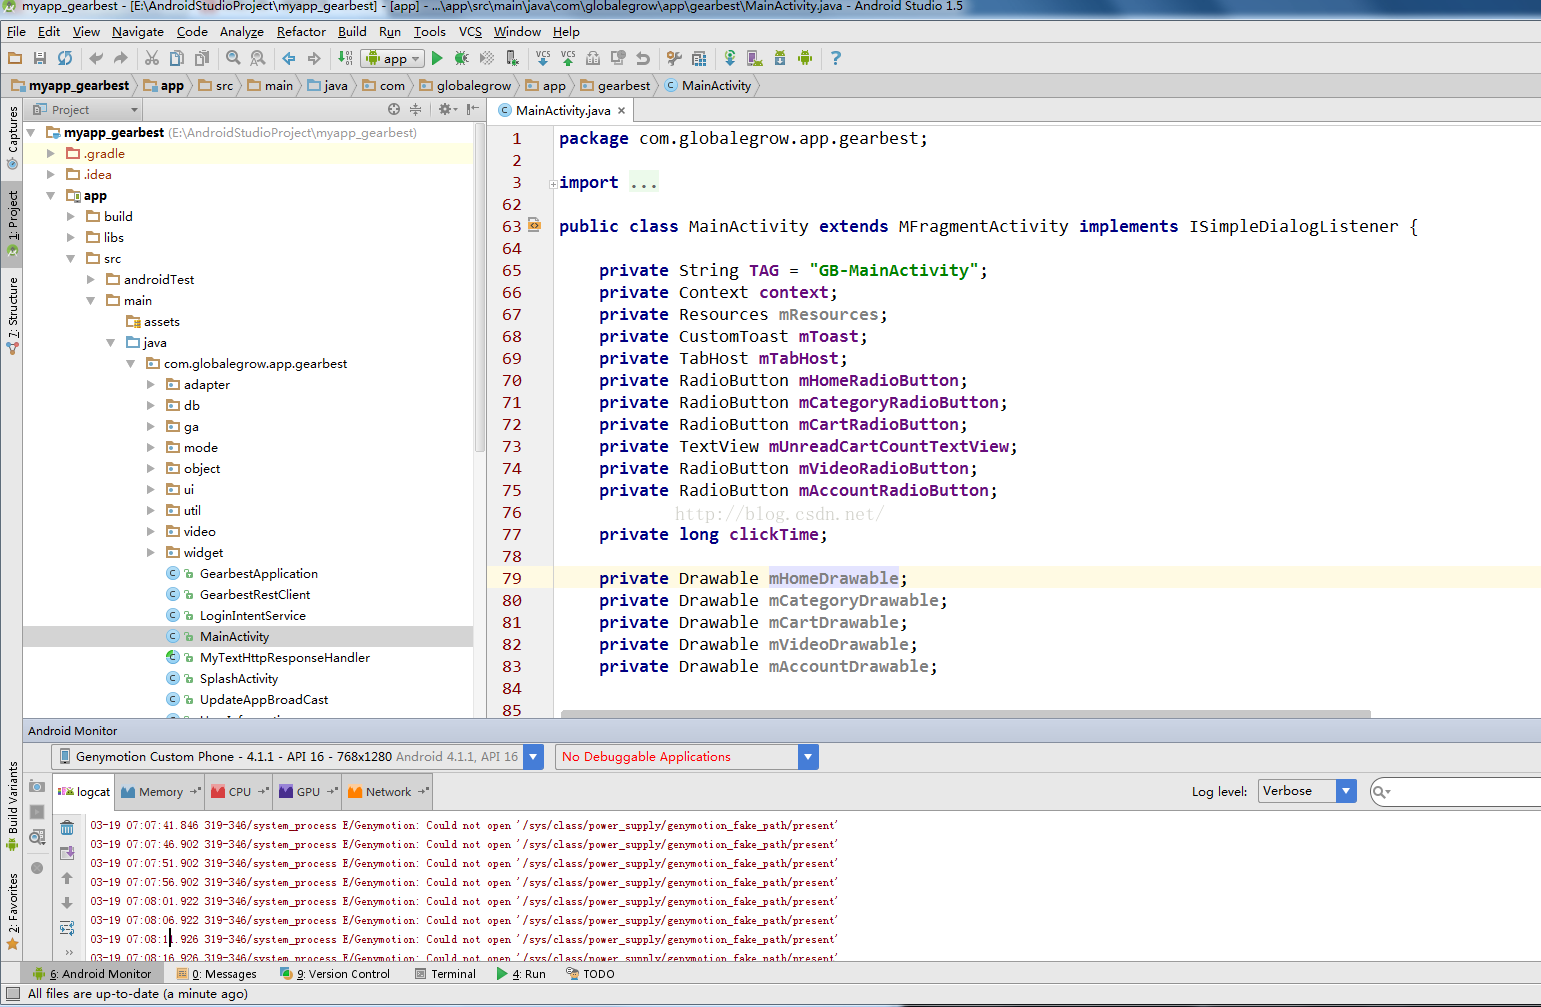The height and width of the screenshot is (1007, 1541).
Task: Open the Project view selector dropdown
Action: [x=85, y=109]
